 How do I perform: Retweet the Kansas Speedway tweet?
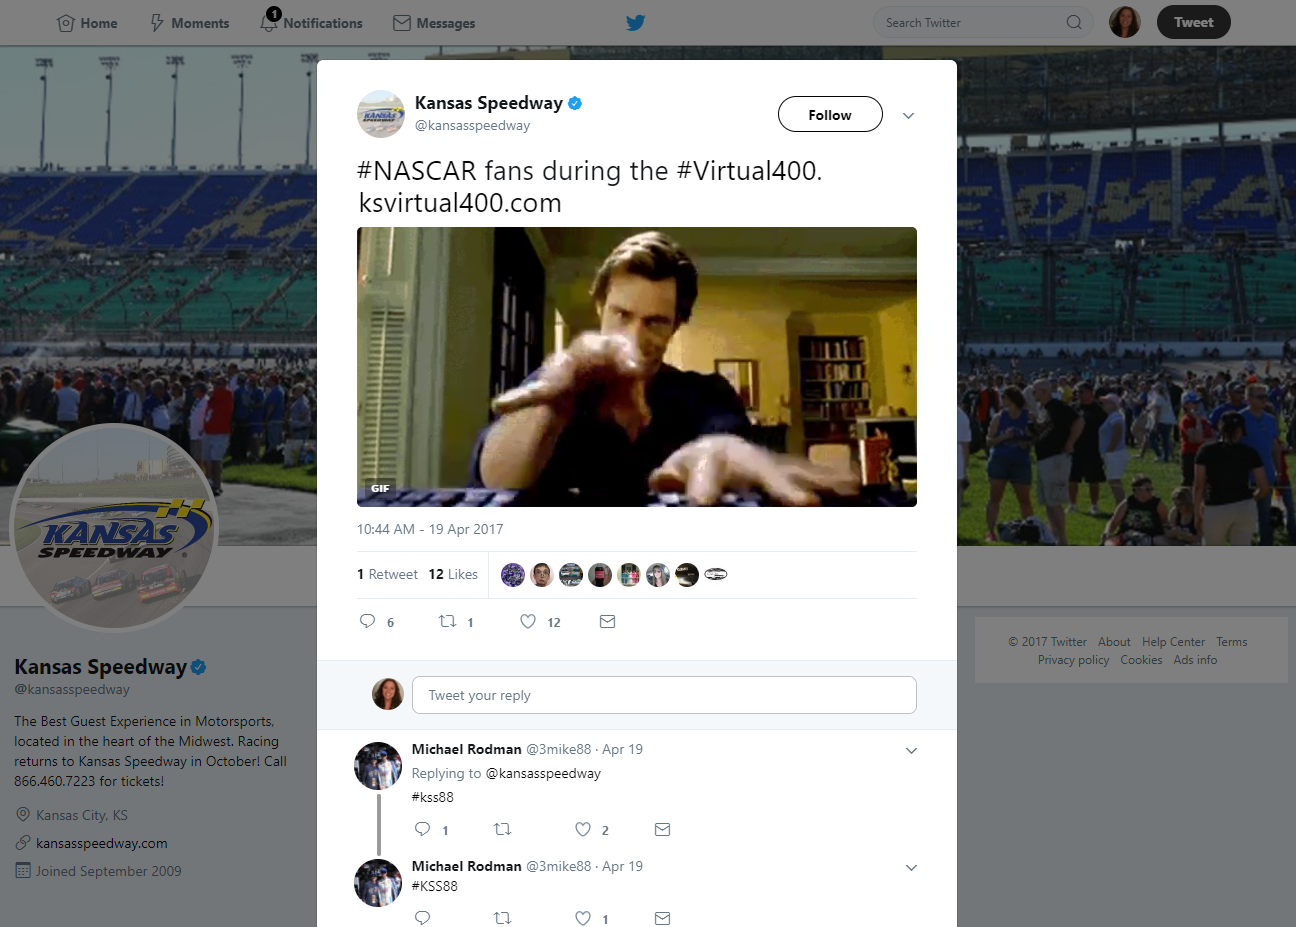point(448,622)
